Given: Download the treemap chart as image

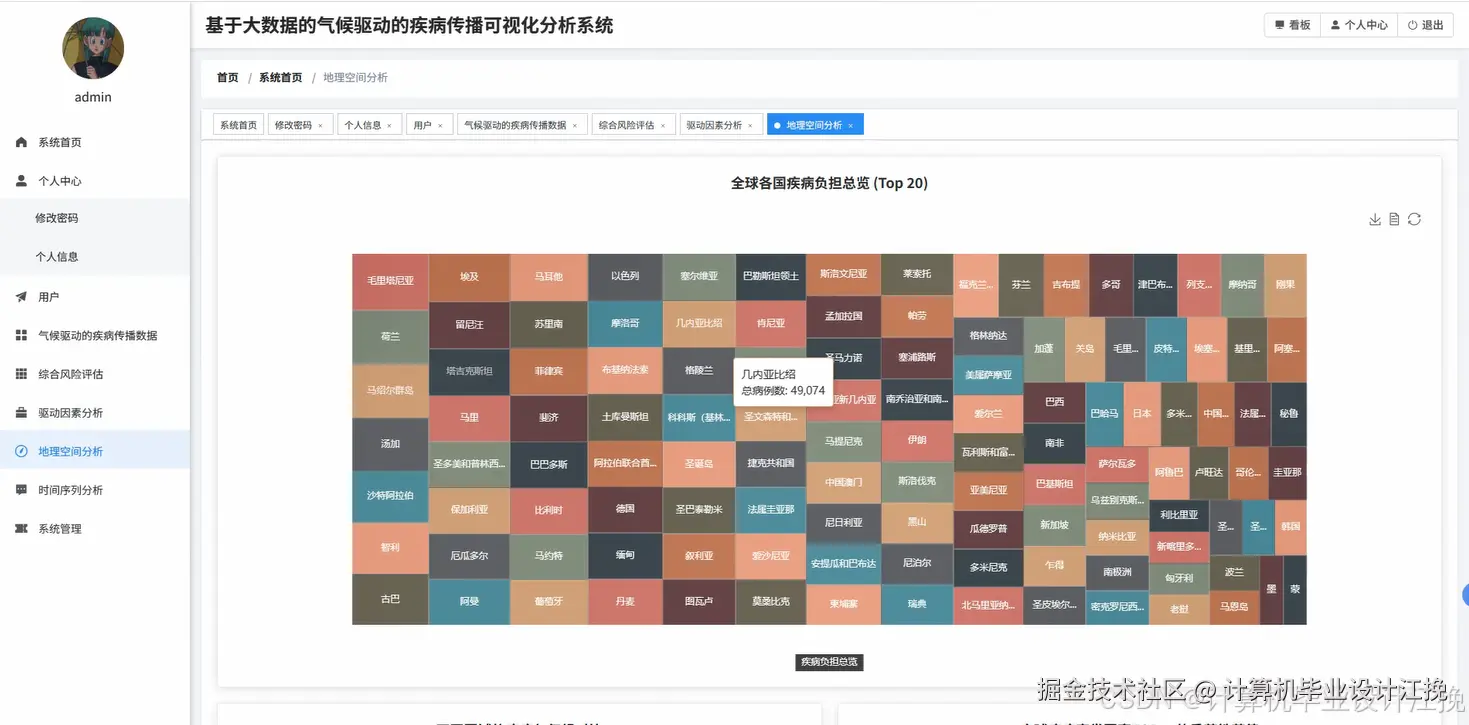Looking at the screenshot, I should [1375, 220].
